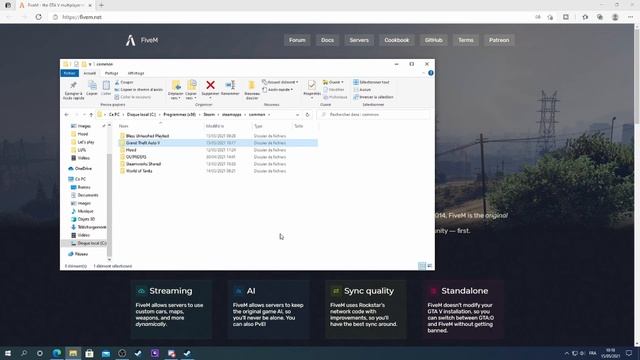Go up one folder with up arrow
640x360 pixels.
pos(91,115)
